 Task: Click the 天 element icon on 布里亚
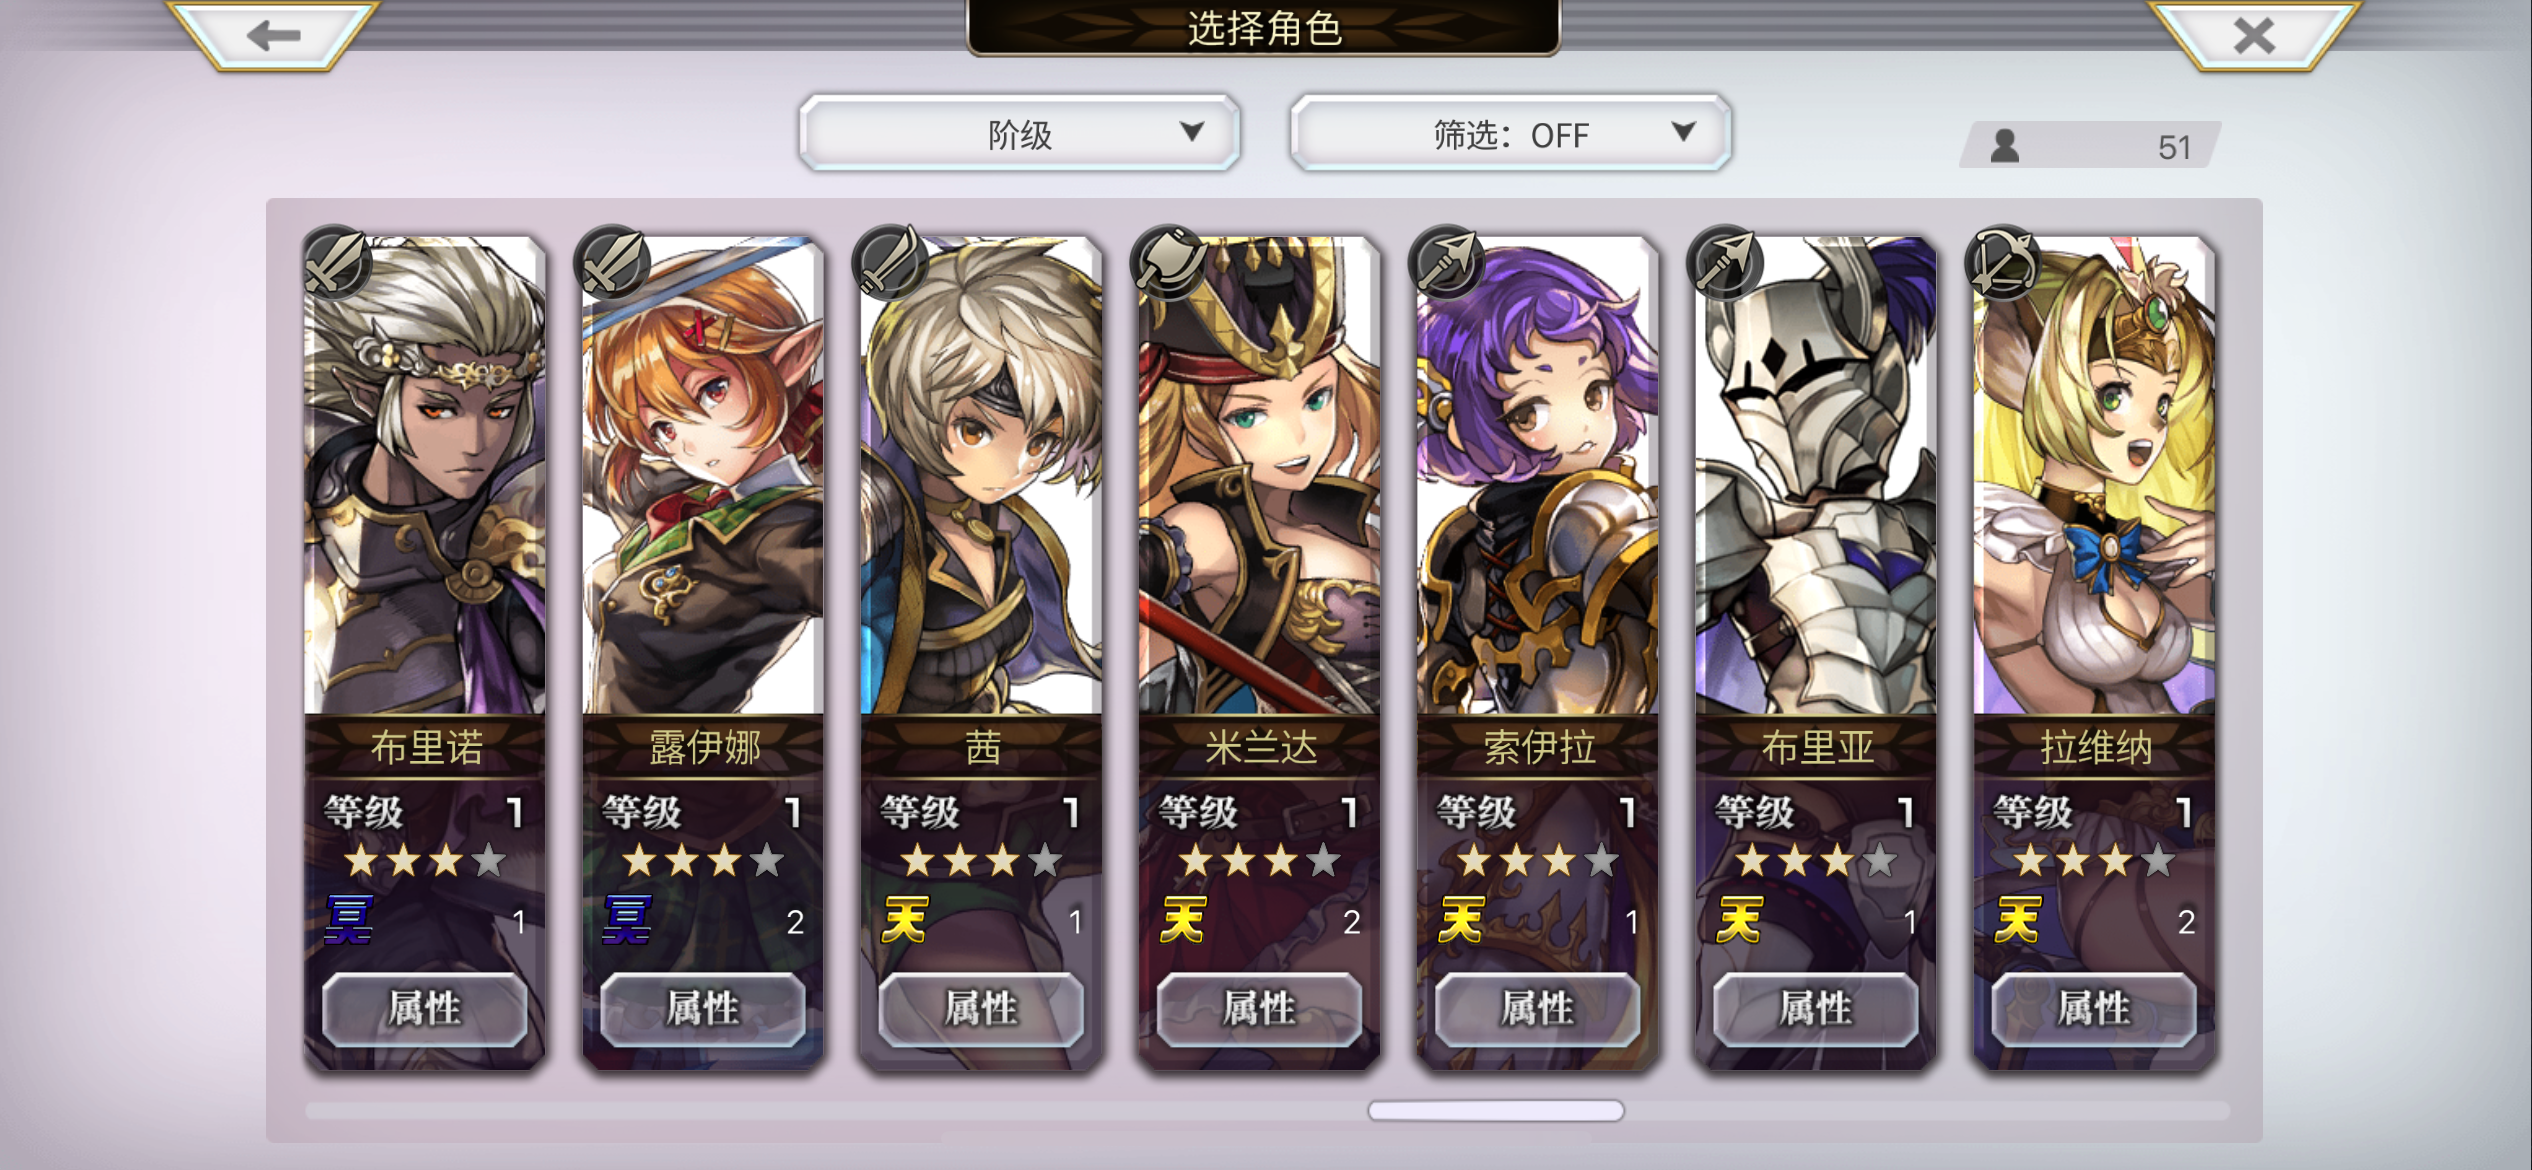[x=1739, y=920]
